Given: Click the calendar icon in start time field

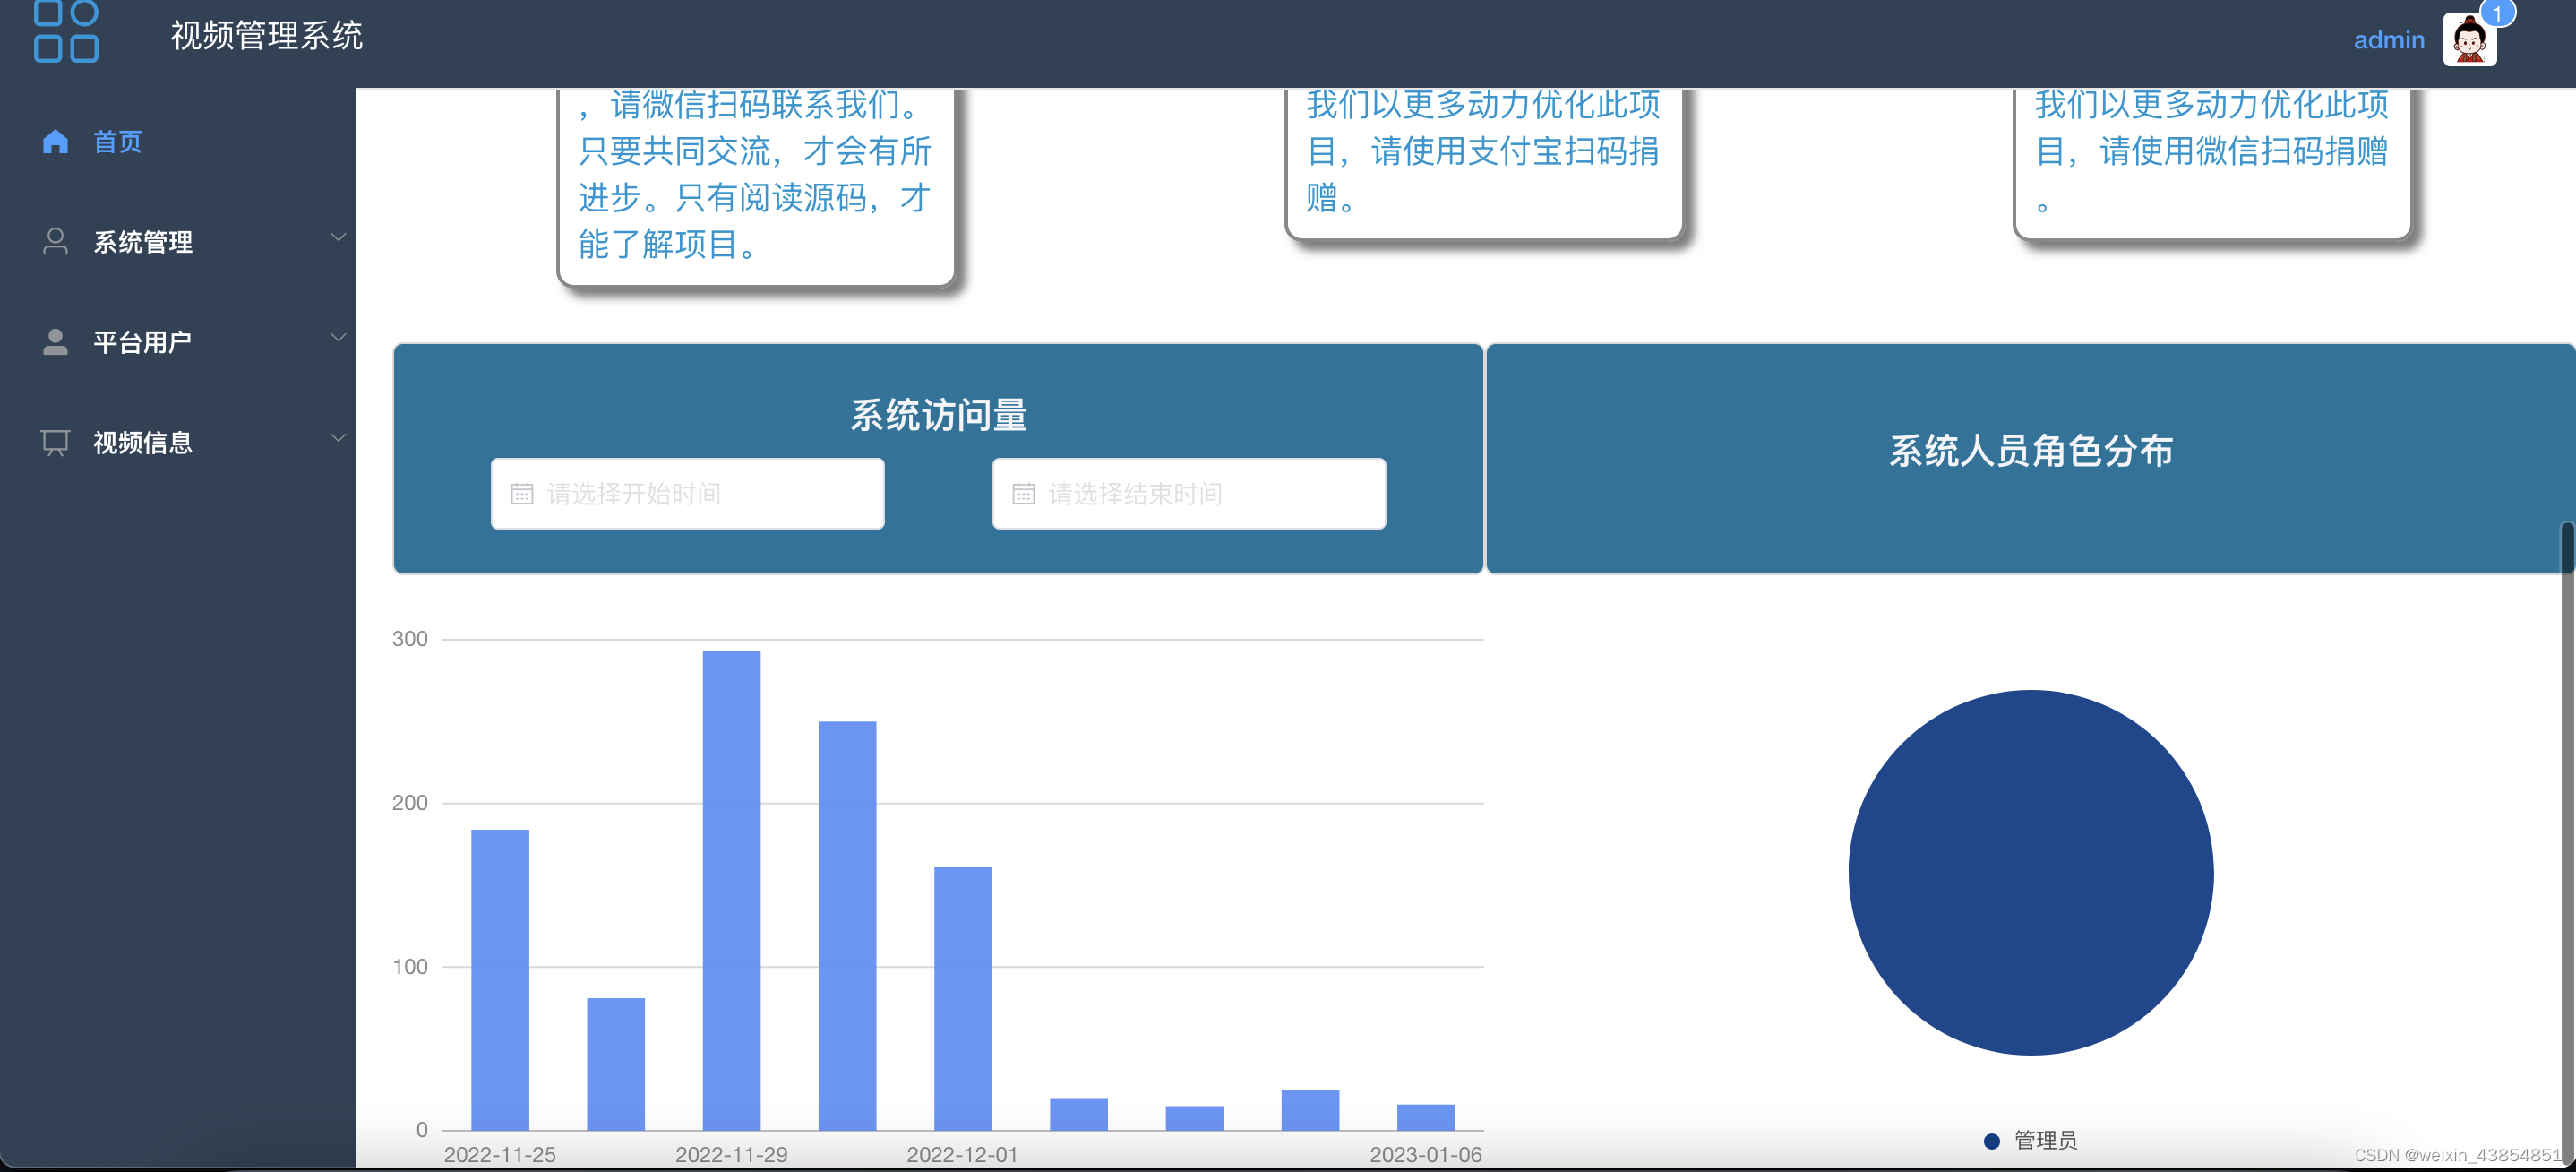Looking at the screenshot, I should (522, 494).
